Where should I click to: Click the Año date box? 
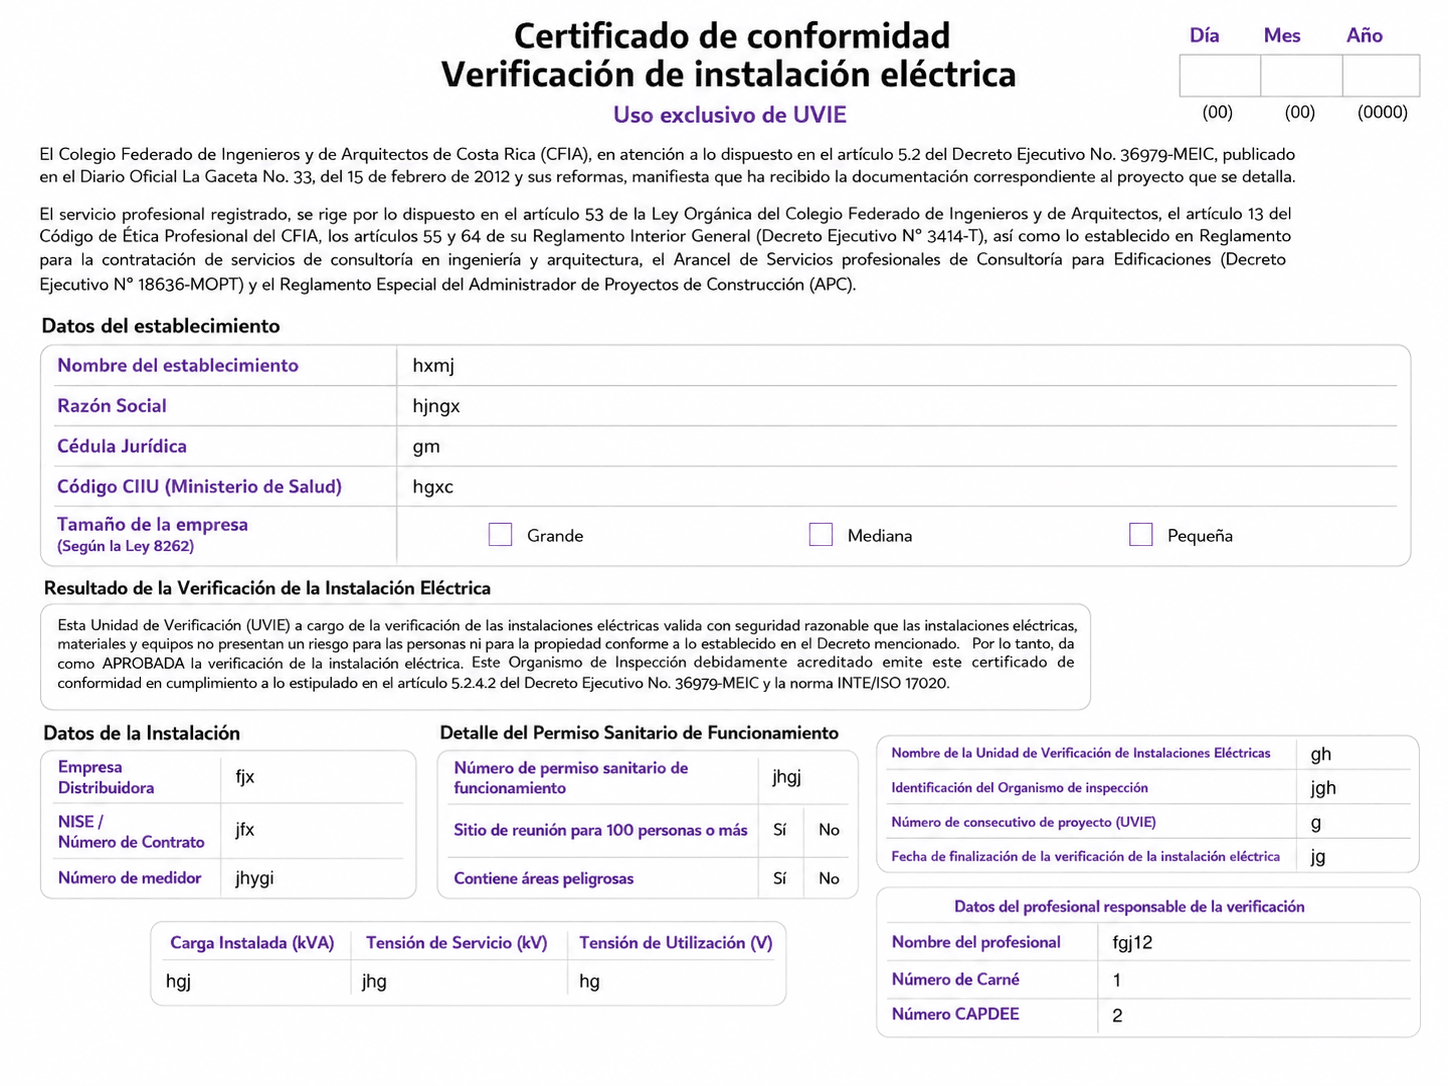[x=1381, y=76]
